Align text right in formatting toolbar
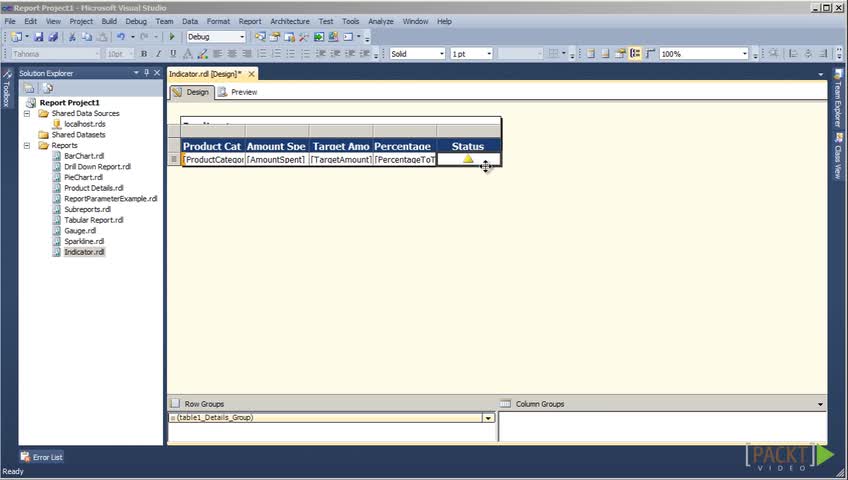 (x=247, y=54)
